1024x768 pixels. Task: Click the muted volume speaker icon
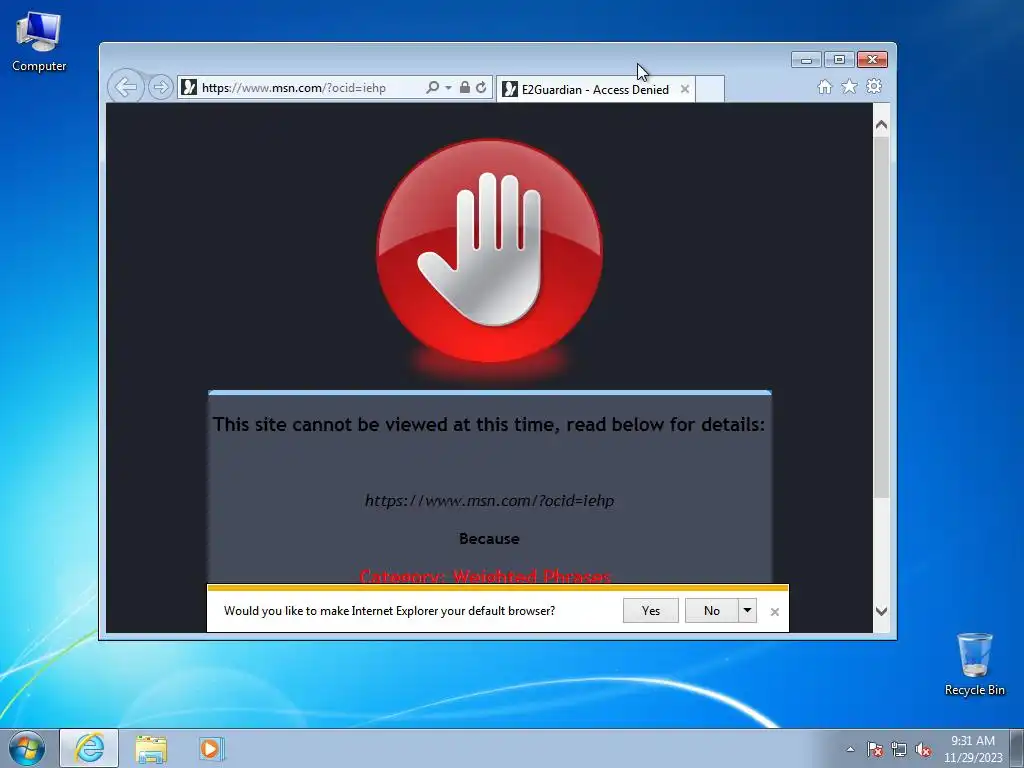click(x=923, y=749)
